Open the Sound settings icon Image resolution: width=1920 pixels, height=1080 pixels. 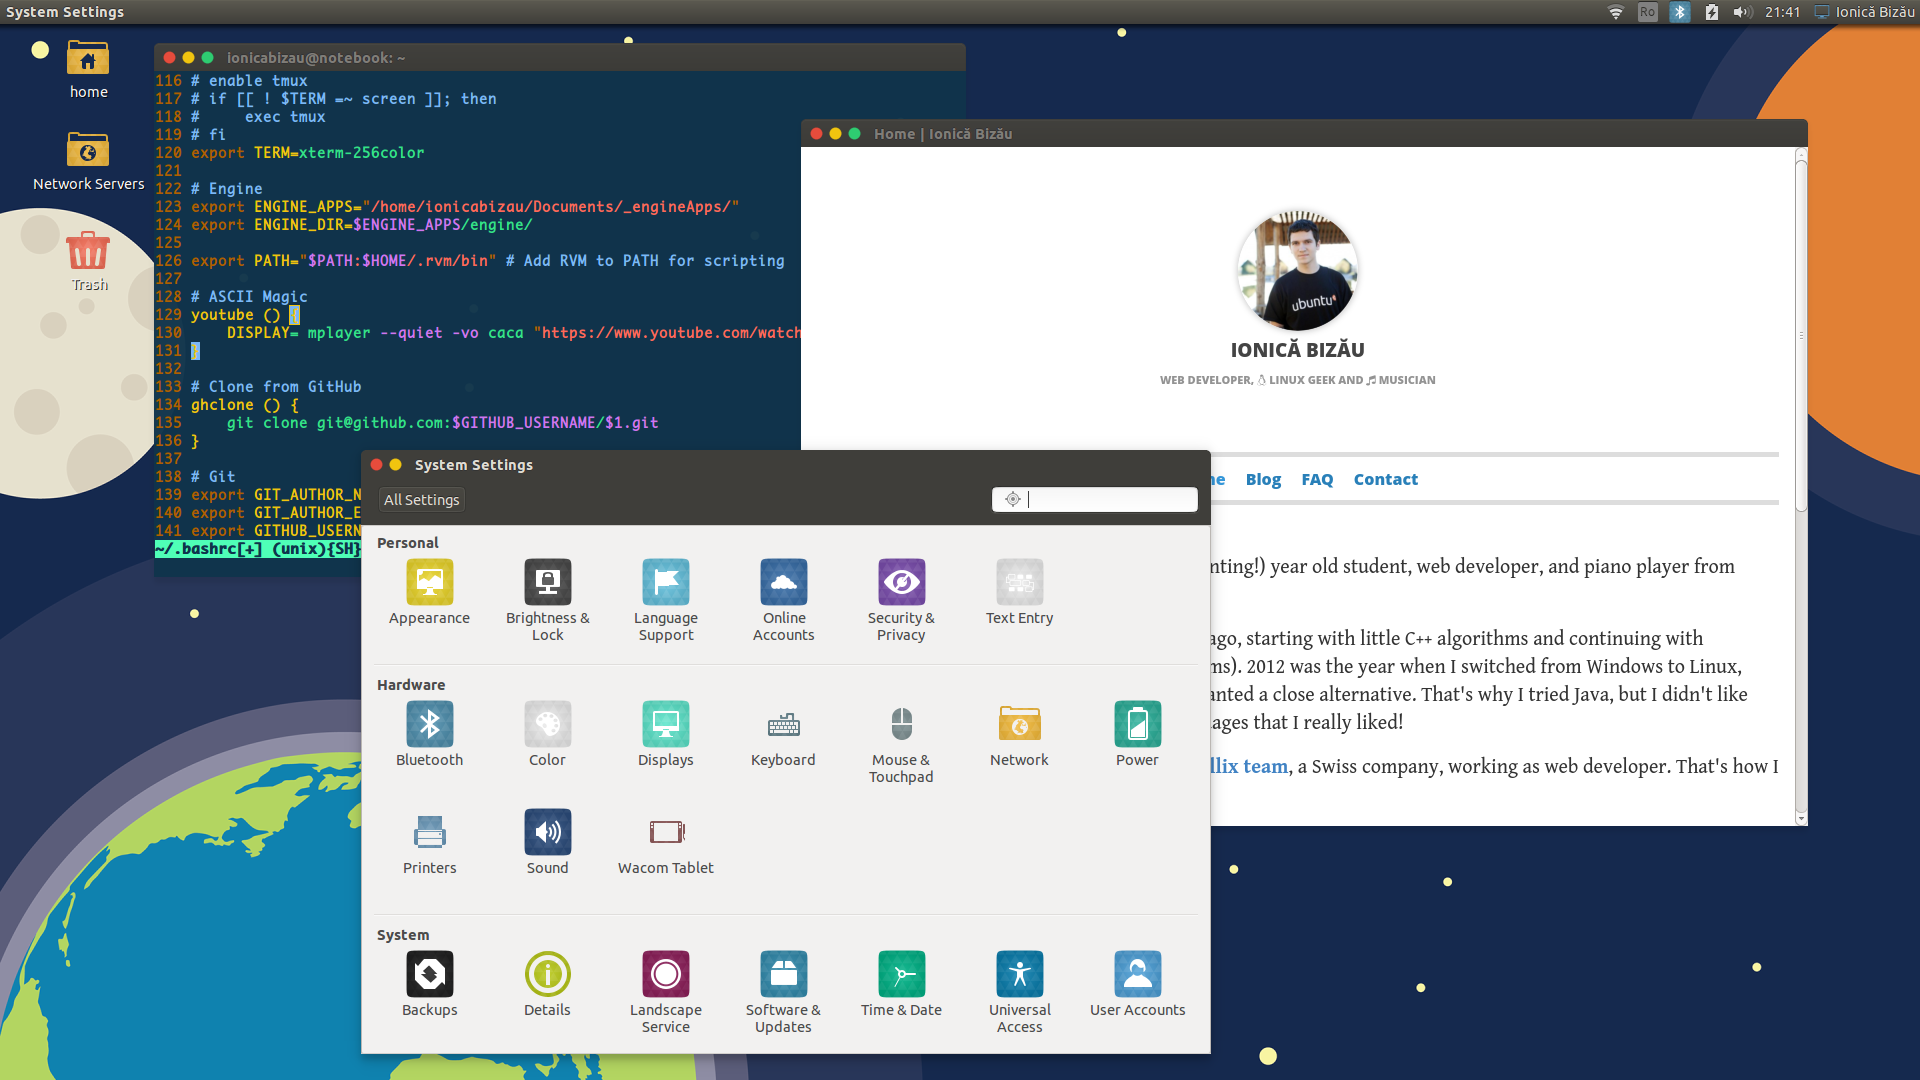pyautogui.click(x=547, y=833)
